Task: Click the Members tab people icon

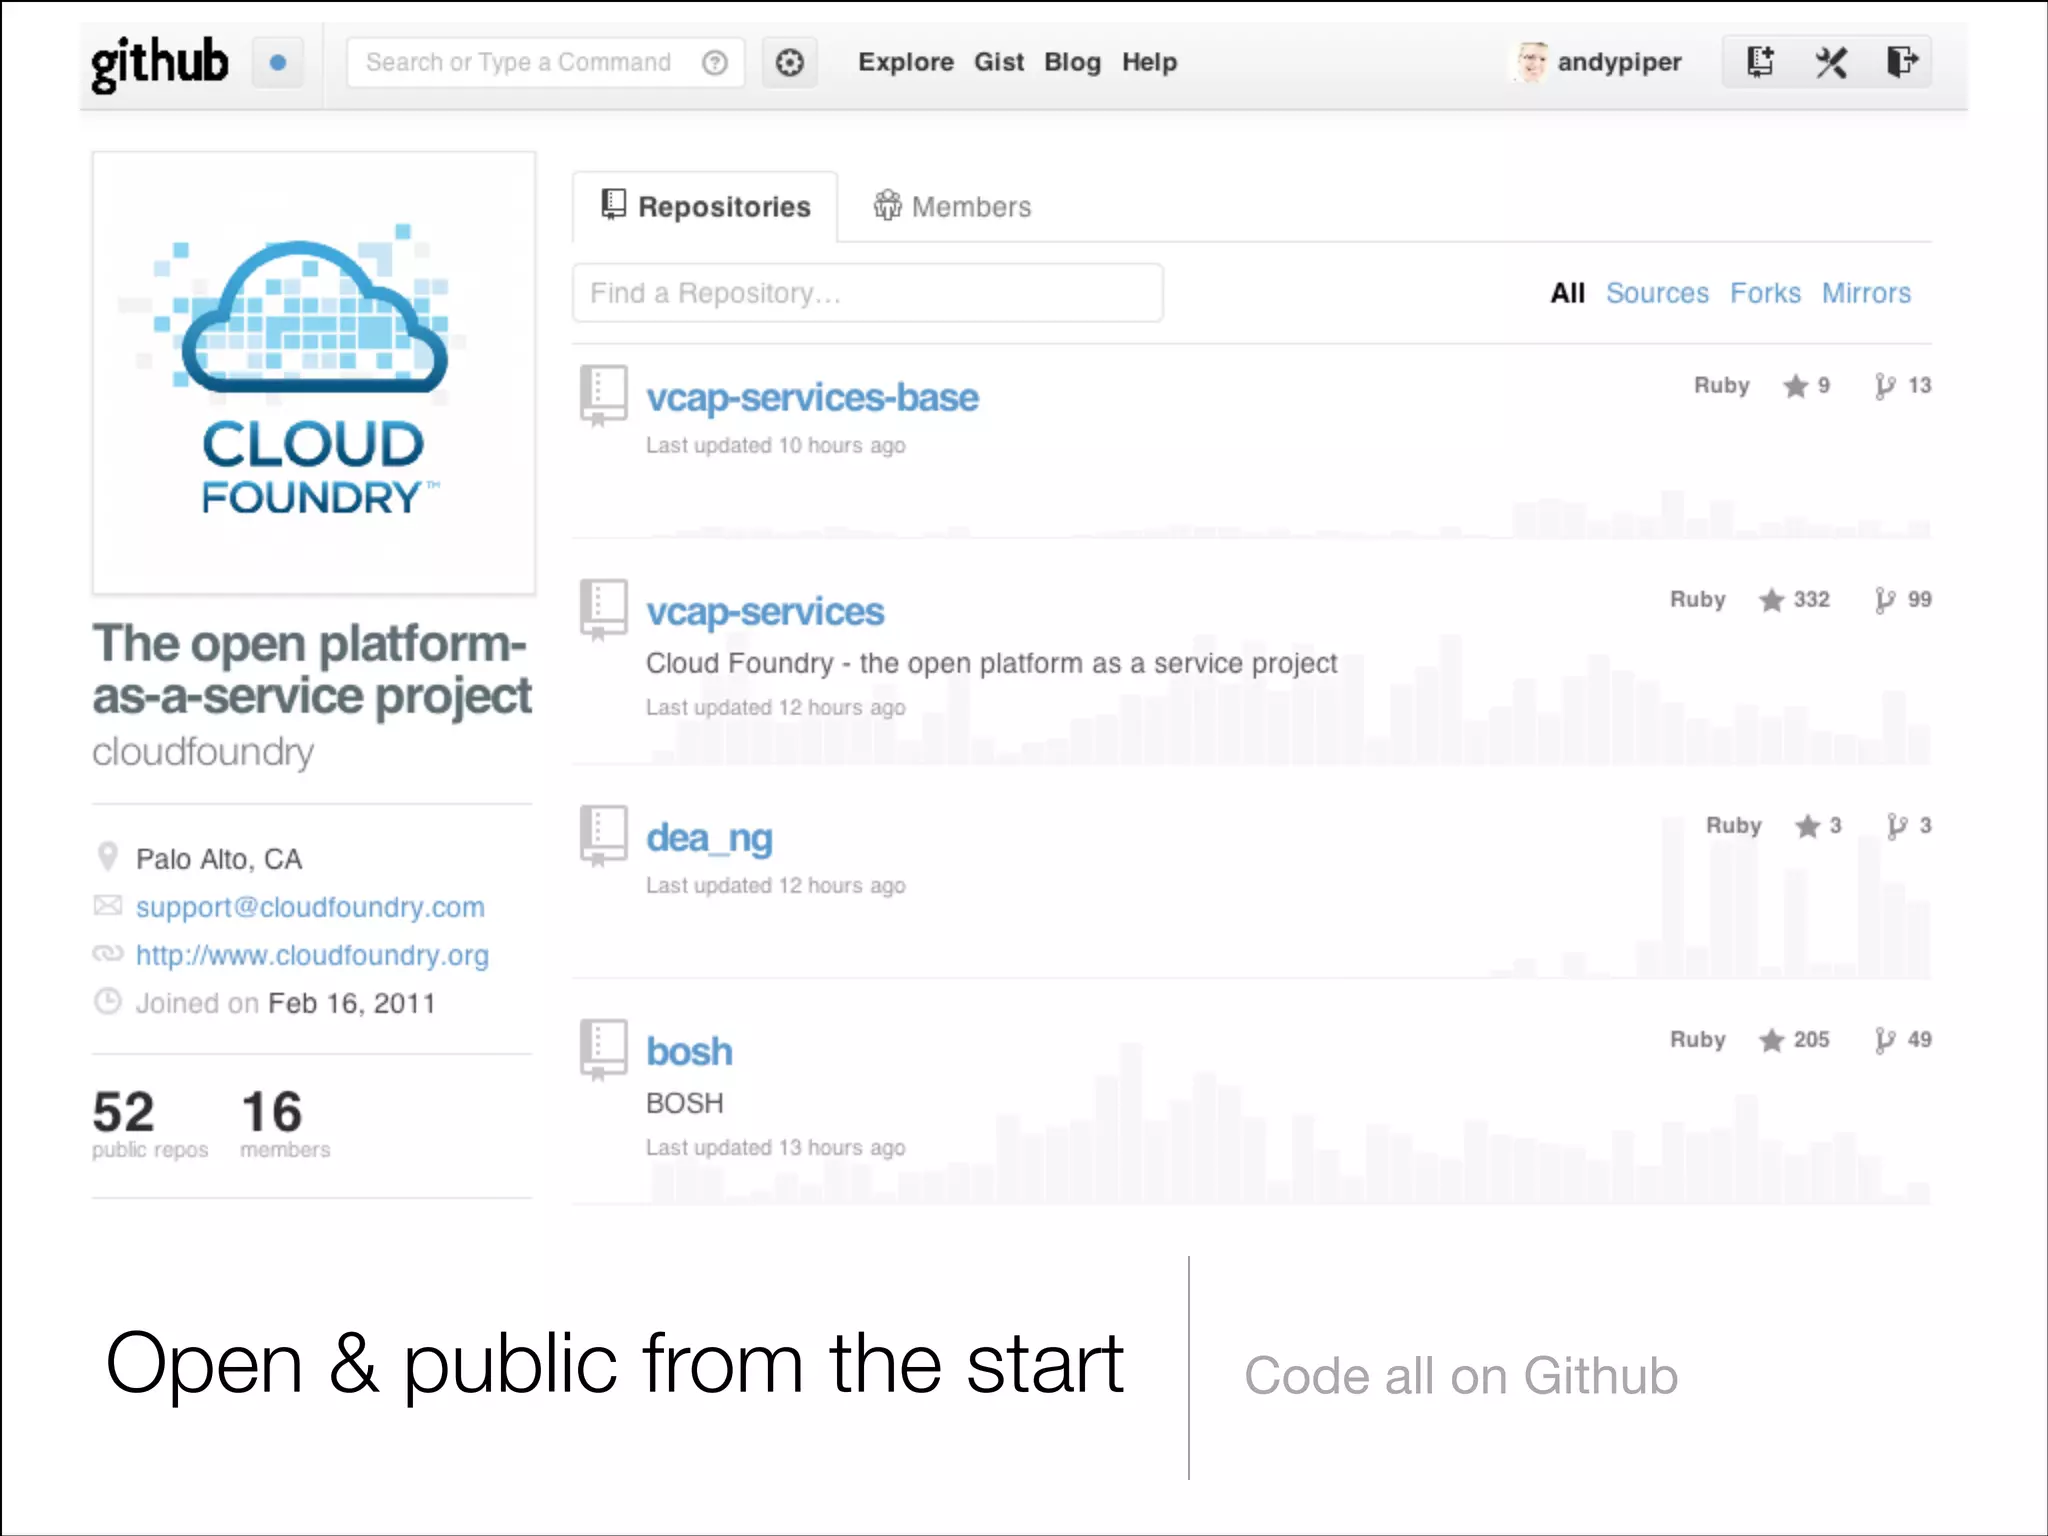Action: (x=887, y=205)
